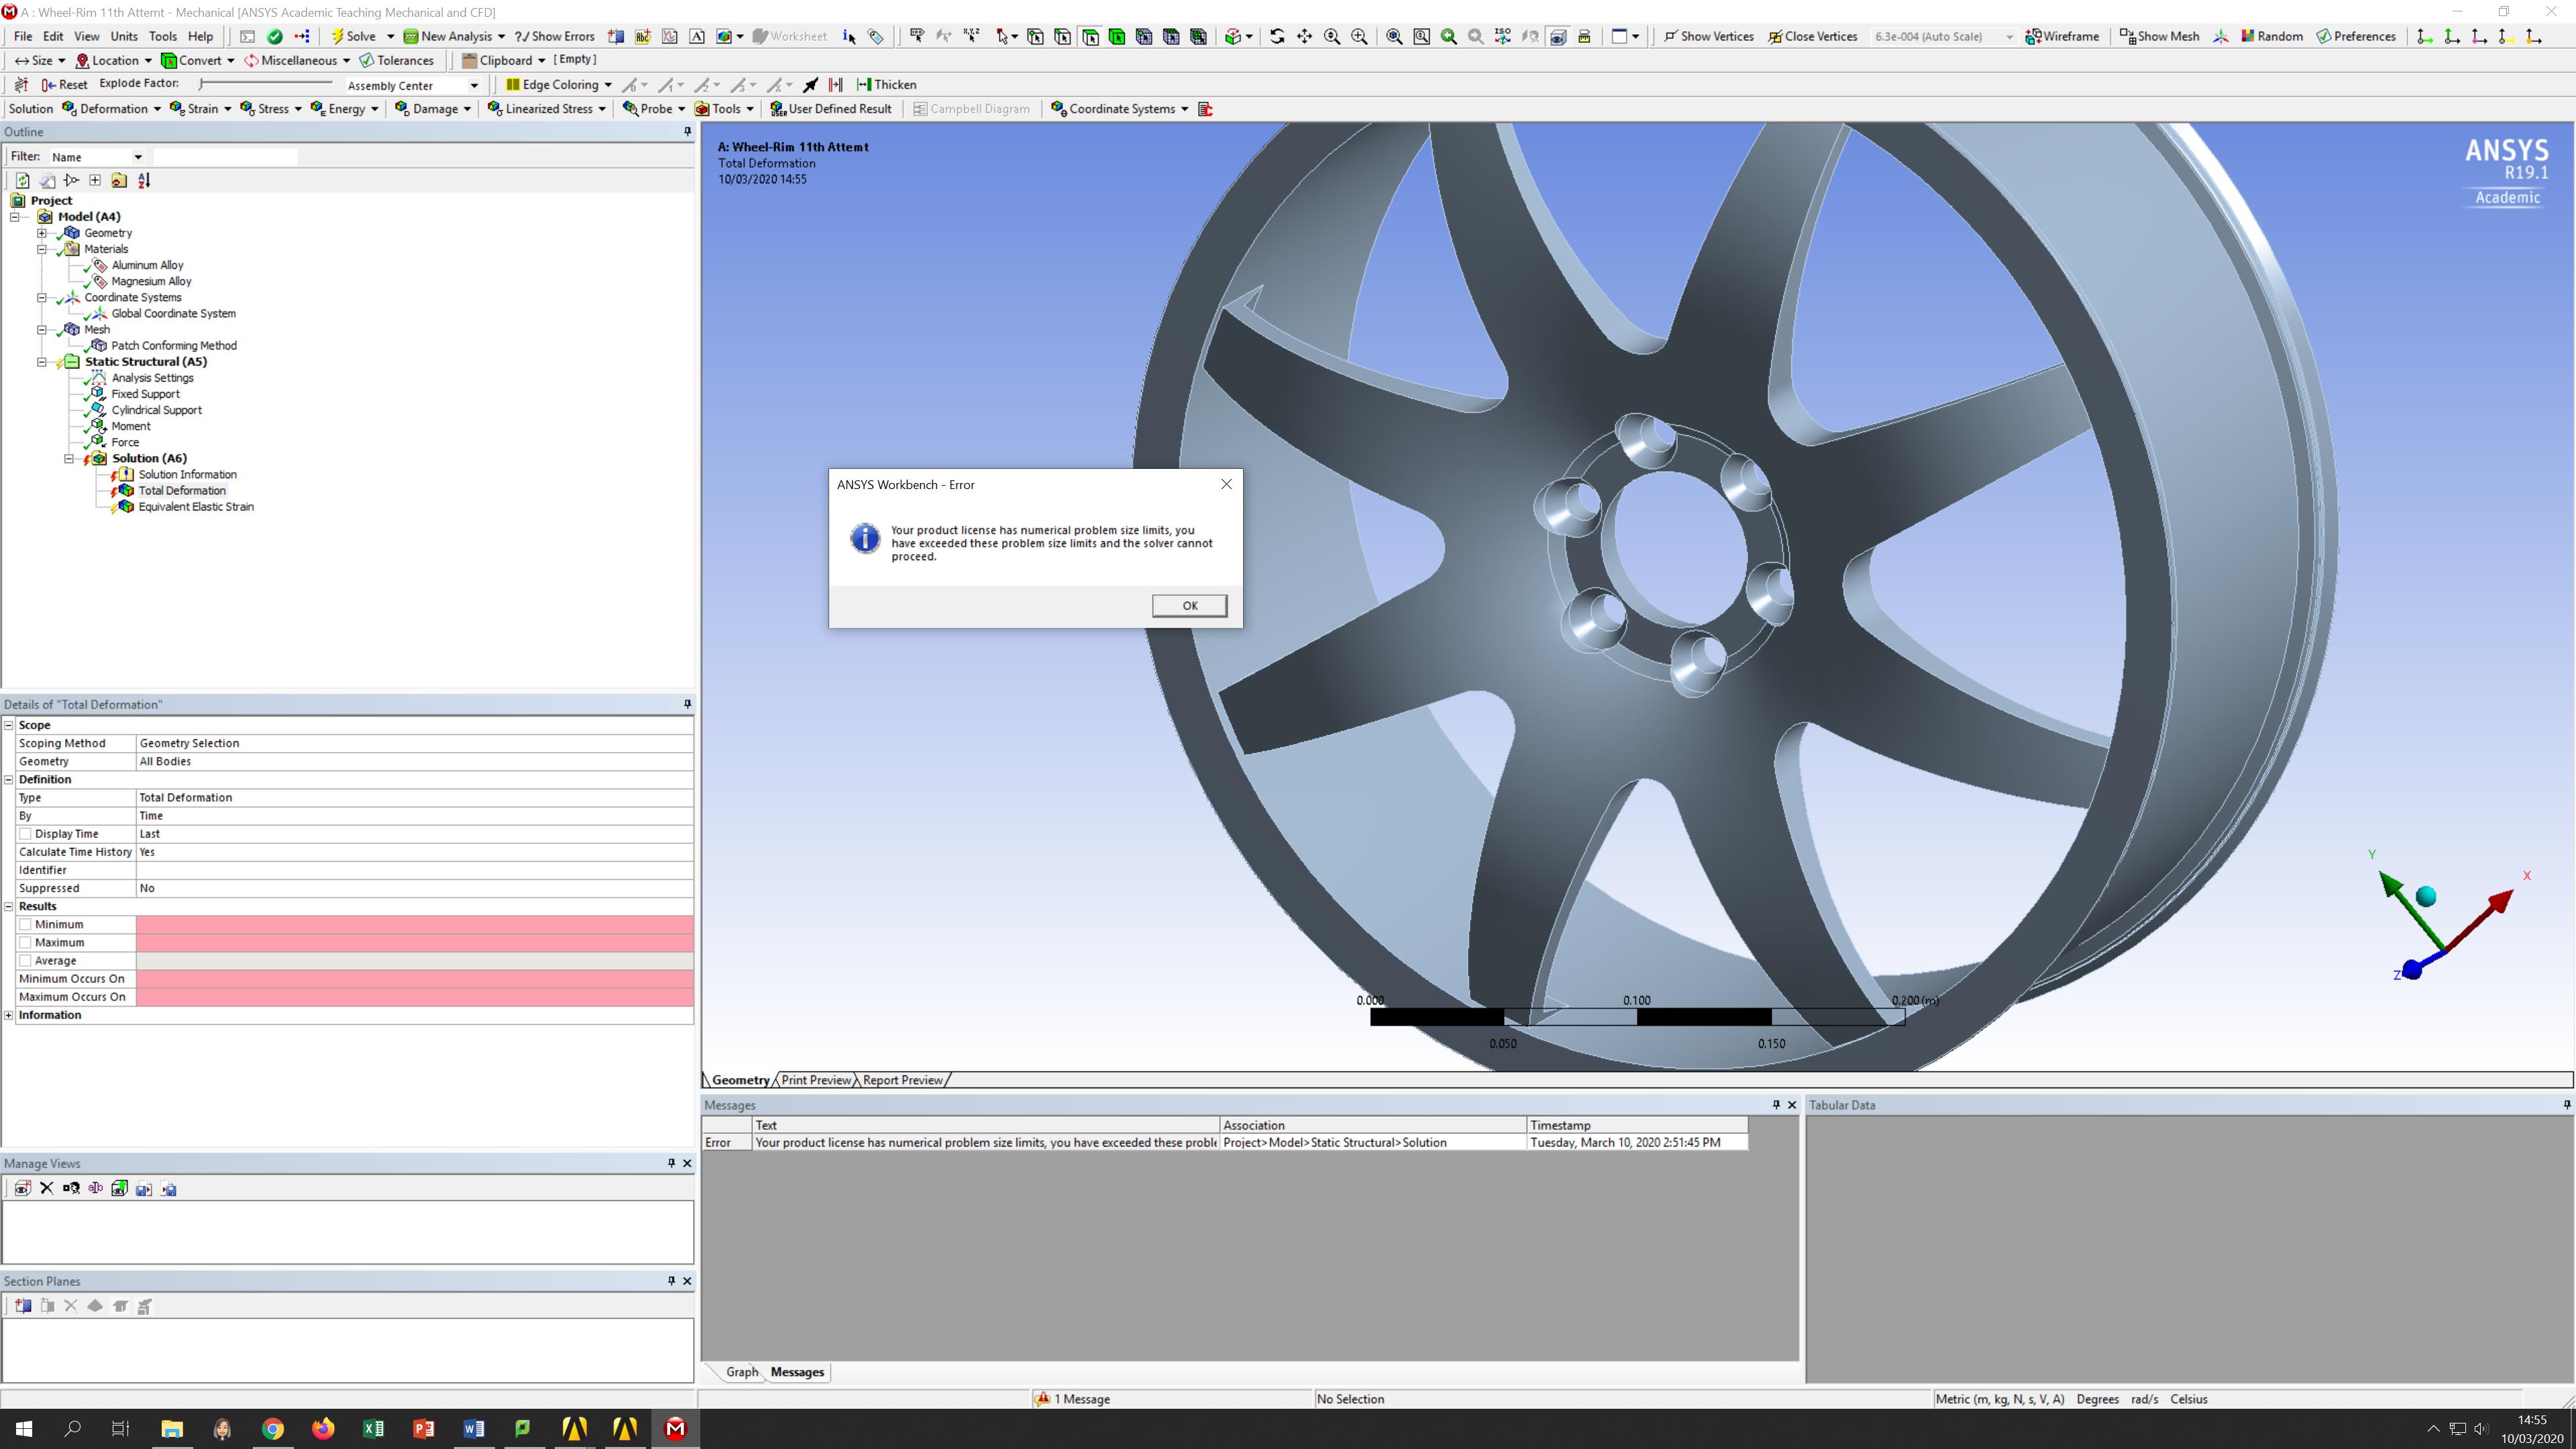Open the New Analysis dropdown
The image size is (2576, 1449).
(454, 36)
